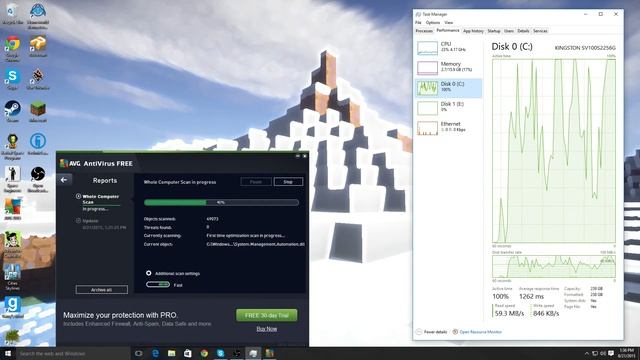Launch Cities Skylines from the desktop
Screen dimensions: 640x360
13,277
